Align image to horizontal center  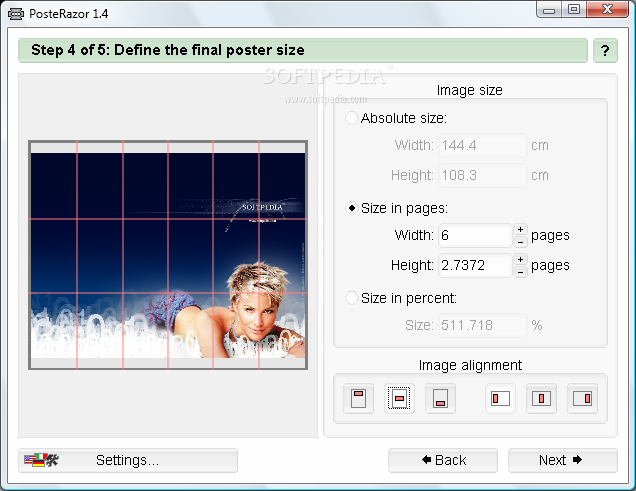coord(541,399)
